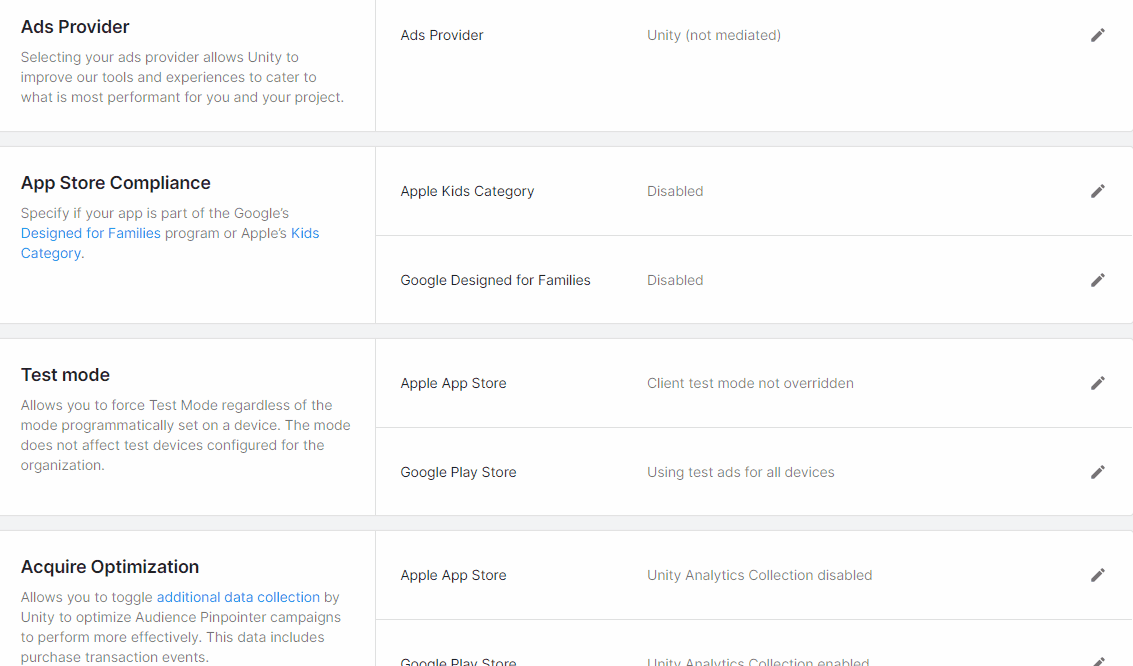The width and height of the screenshot is (1133, 666).
Task: Edit the Ads Provider setting
Action: [1097, 35]
